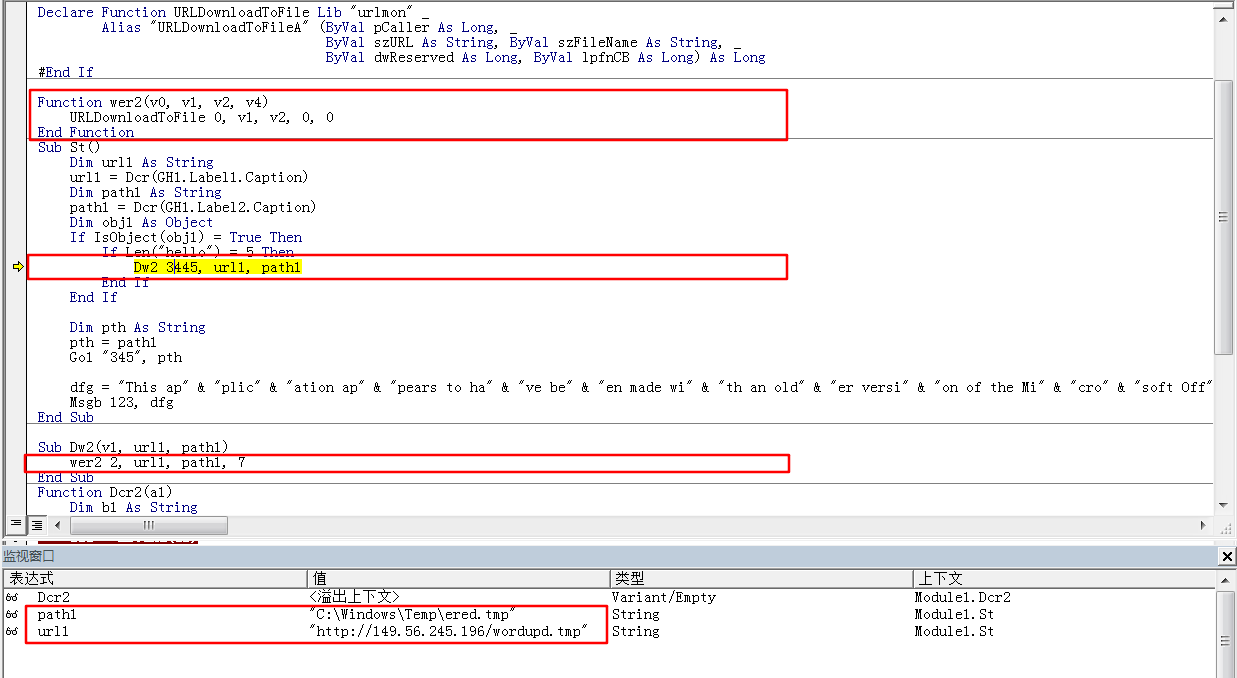Click path1 = Dcr(GH1.Label2.Caption) line

pos(193,207)
